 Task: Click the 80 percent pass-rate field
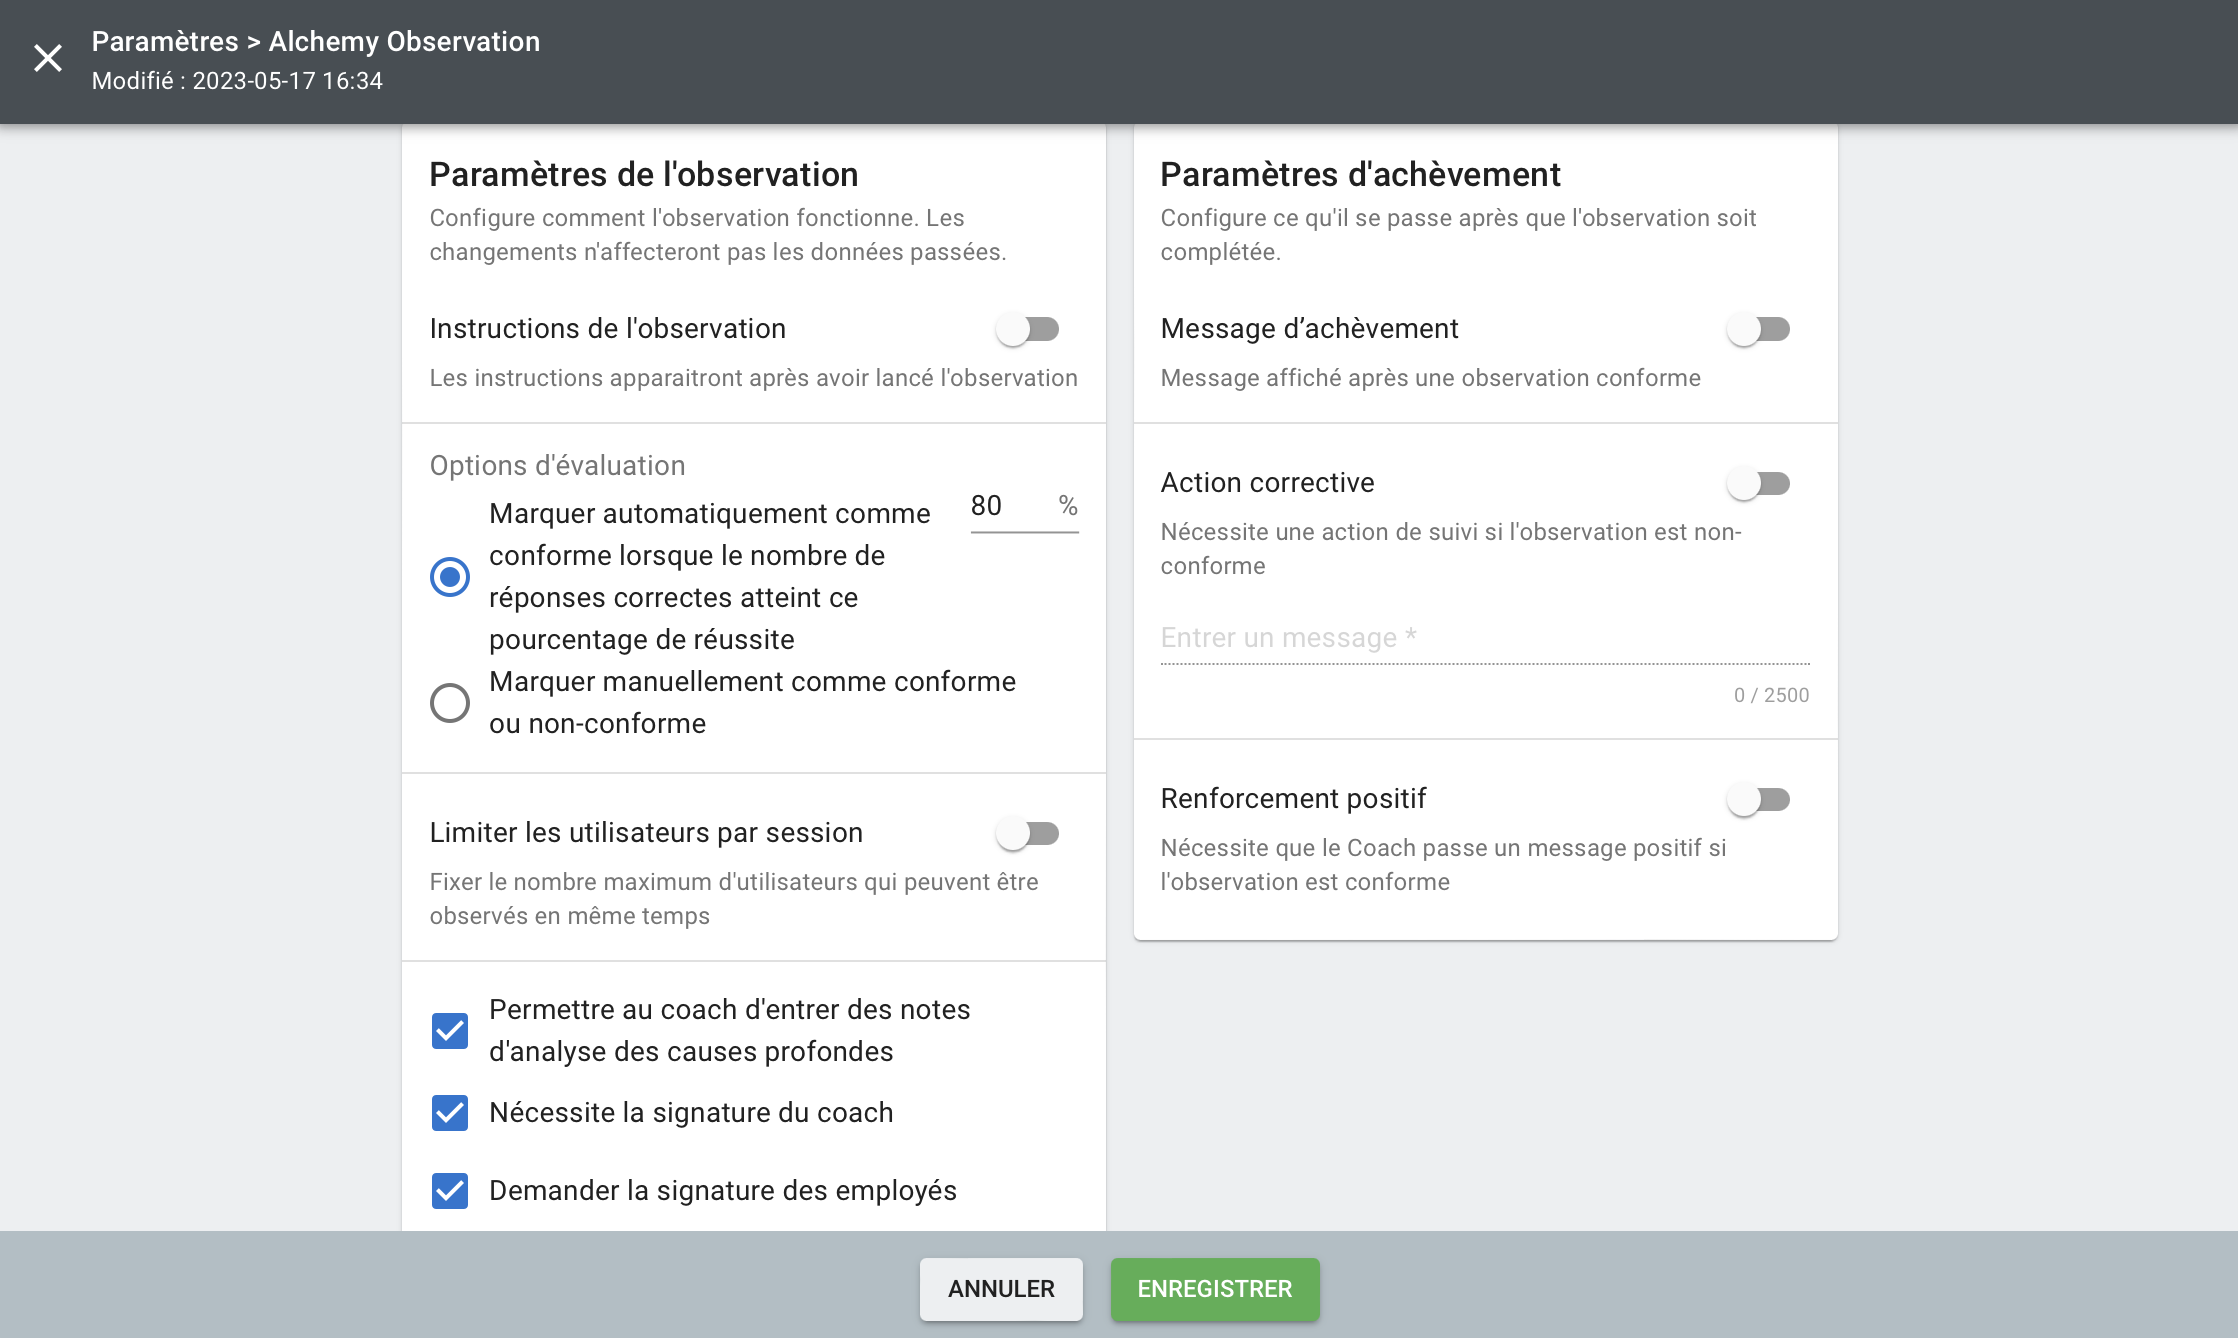(x=1006, y=506)
